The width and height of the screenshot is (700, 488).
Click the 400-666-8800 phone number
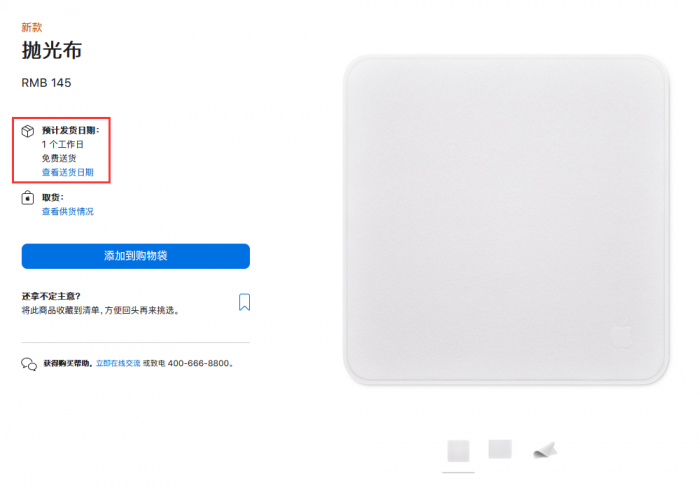point(198,363)
